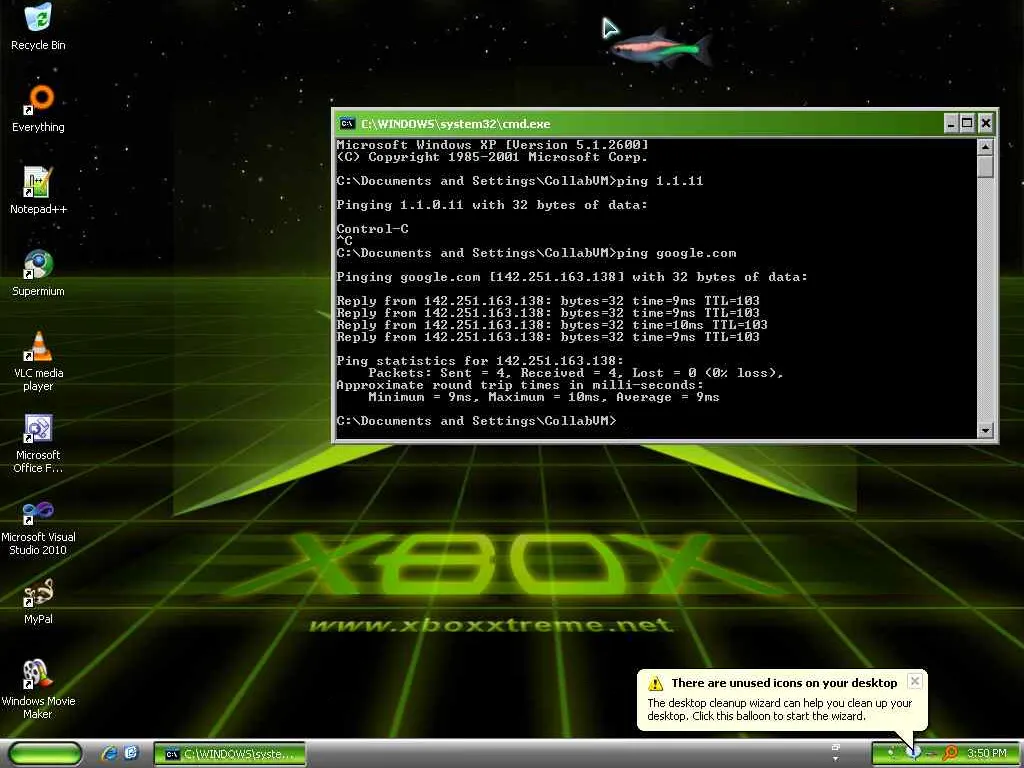This screenshot has width=1024, height=768.
Task: Click the 'ping 1.1.11' command line
Action: (520, 181)
